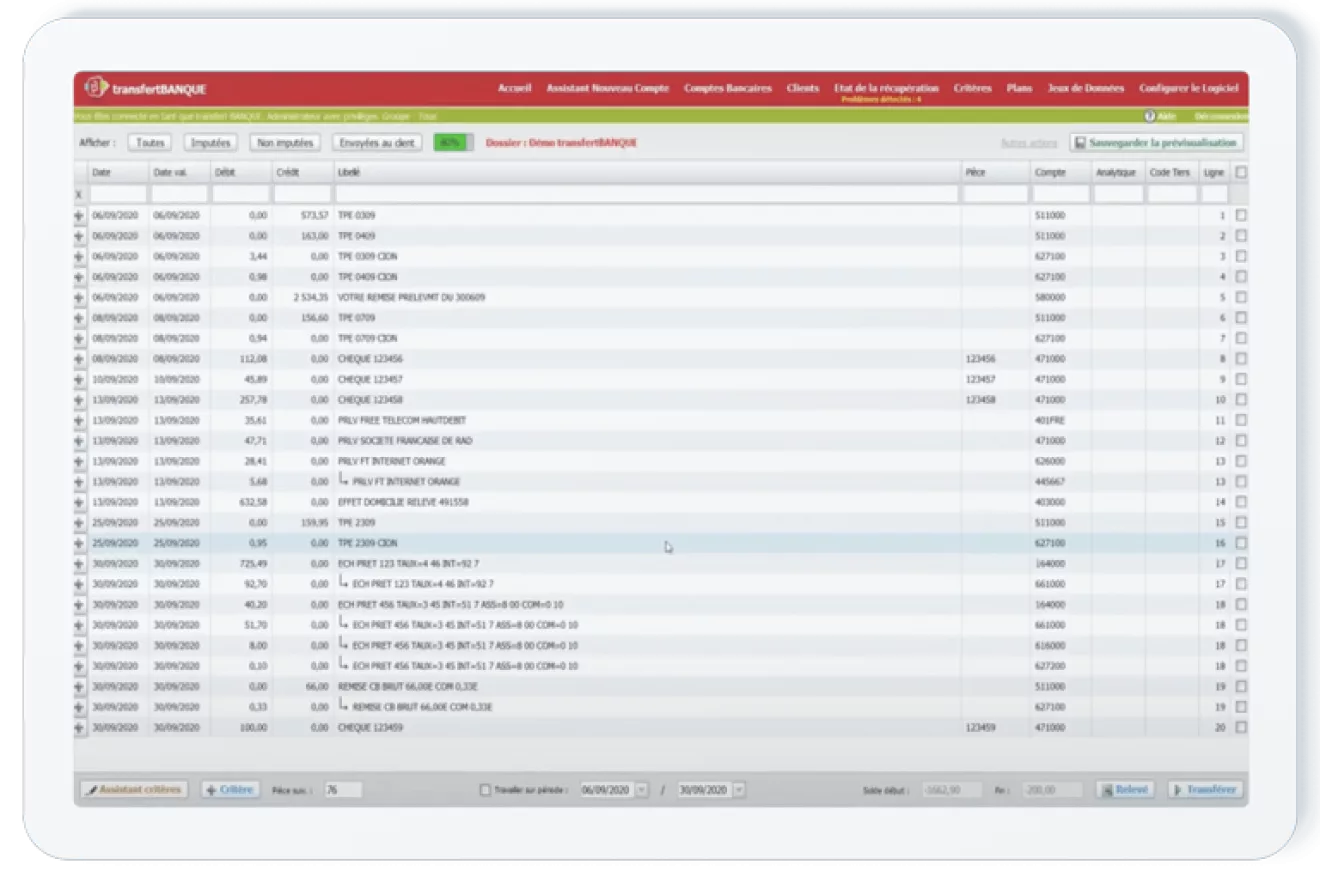Click the transfertBANQUE logo
This screenshot has height=871, width=1320.
(x=146, y=88)
